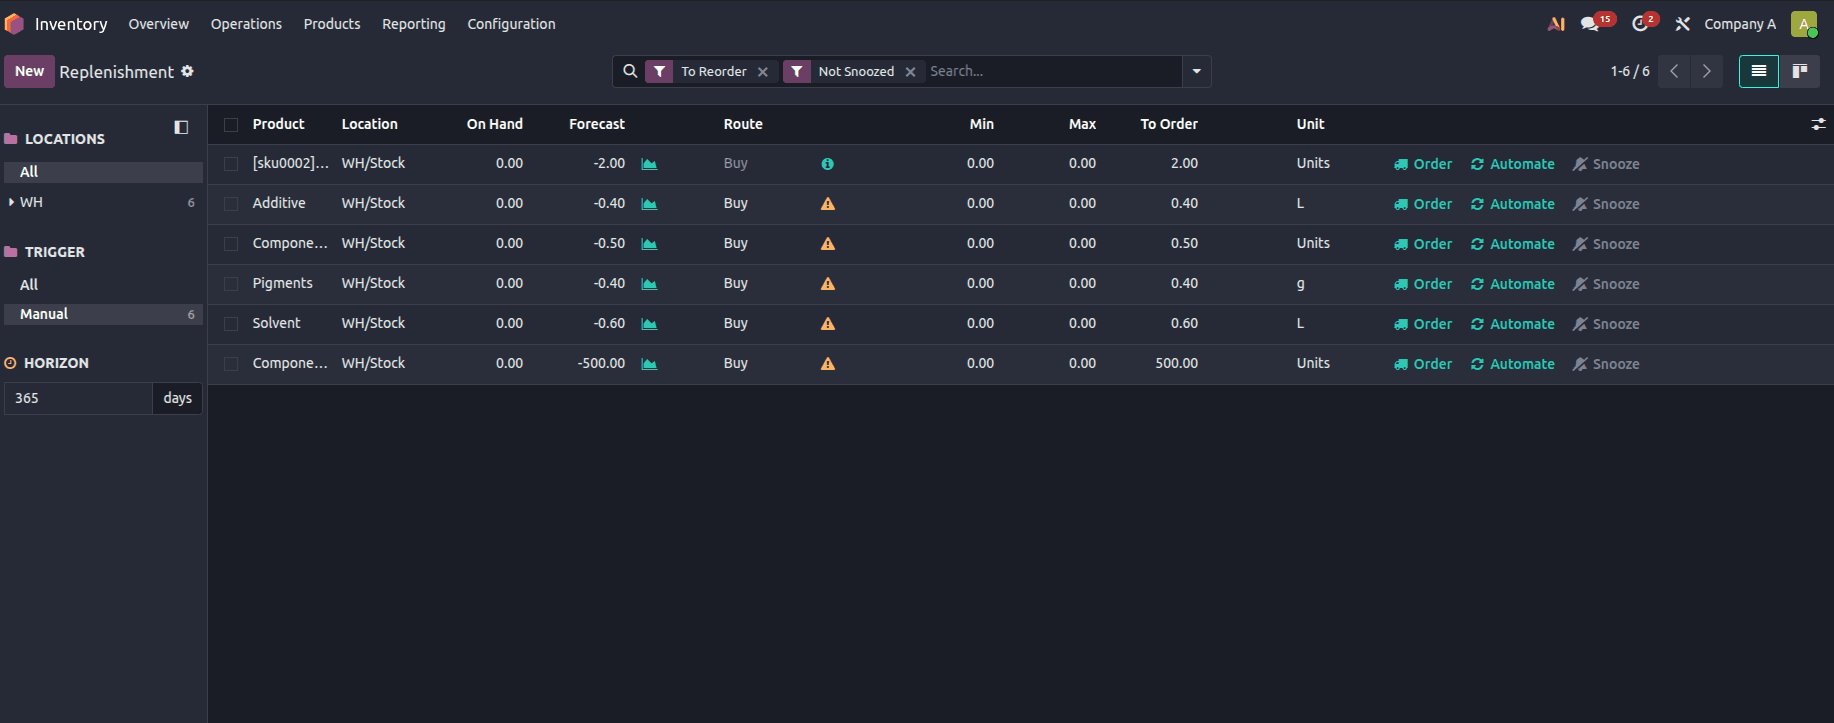Viewport: 1834px width, 723px height.
Task: Click the horizon days input field
Action: pos(78,398)
